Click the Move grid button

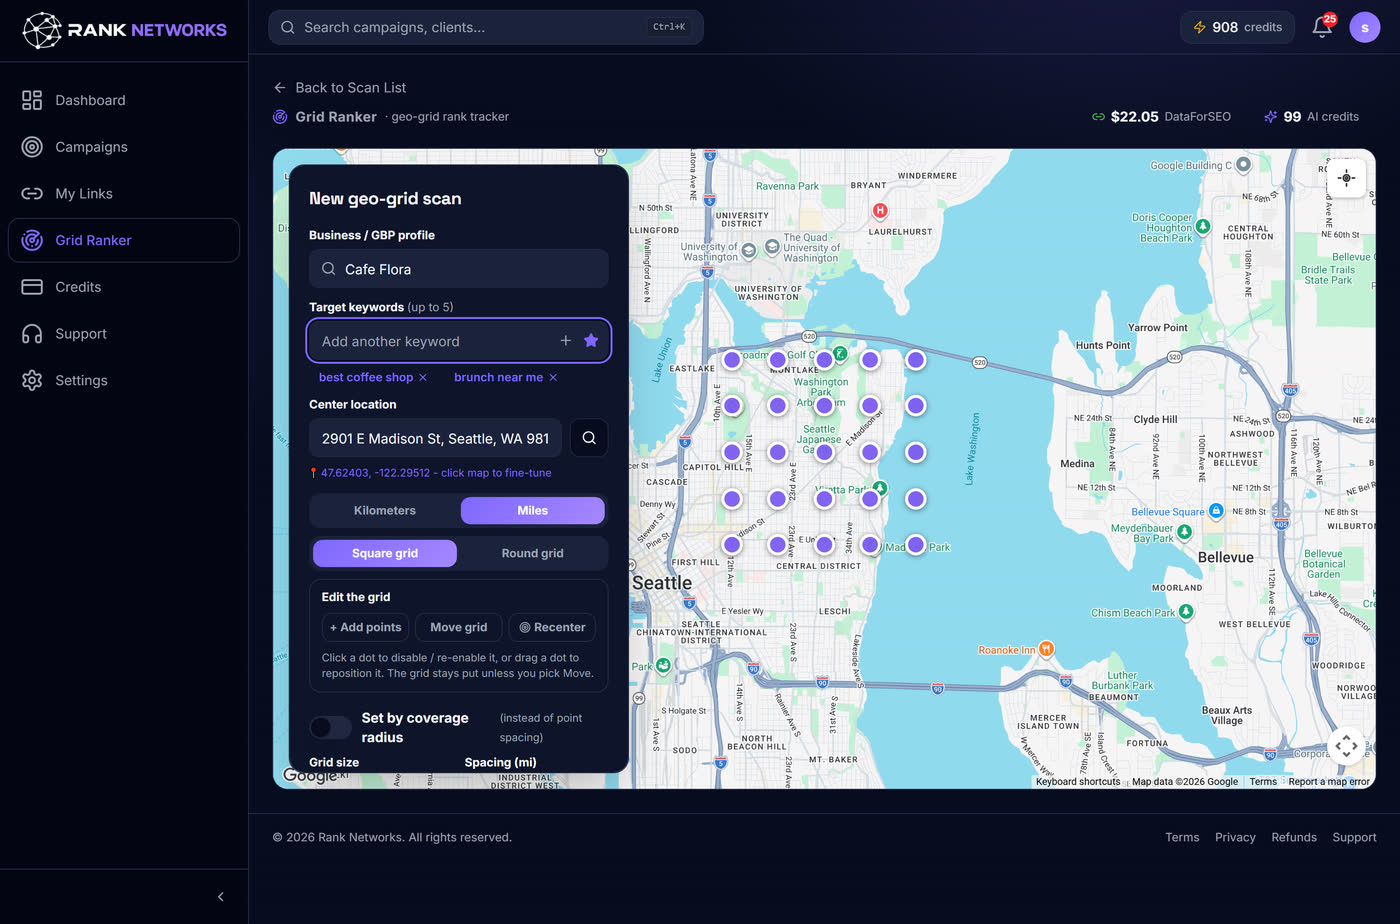click(459, 628)
